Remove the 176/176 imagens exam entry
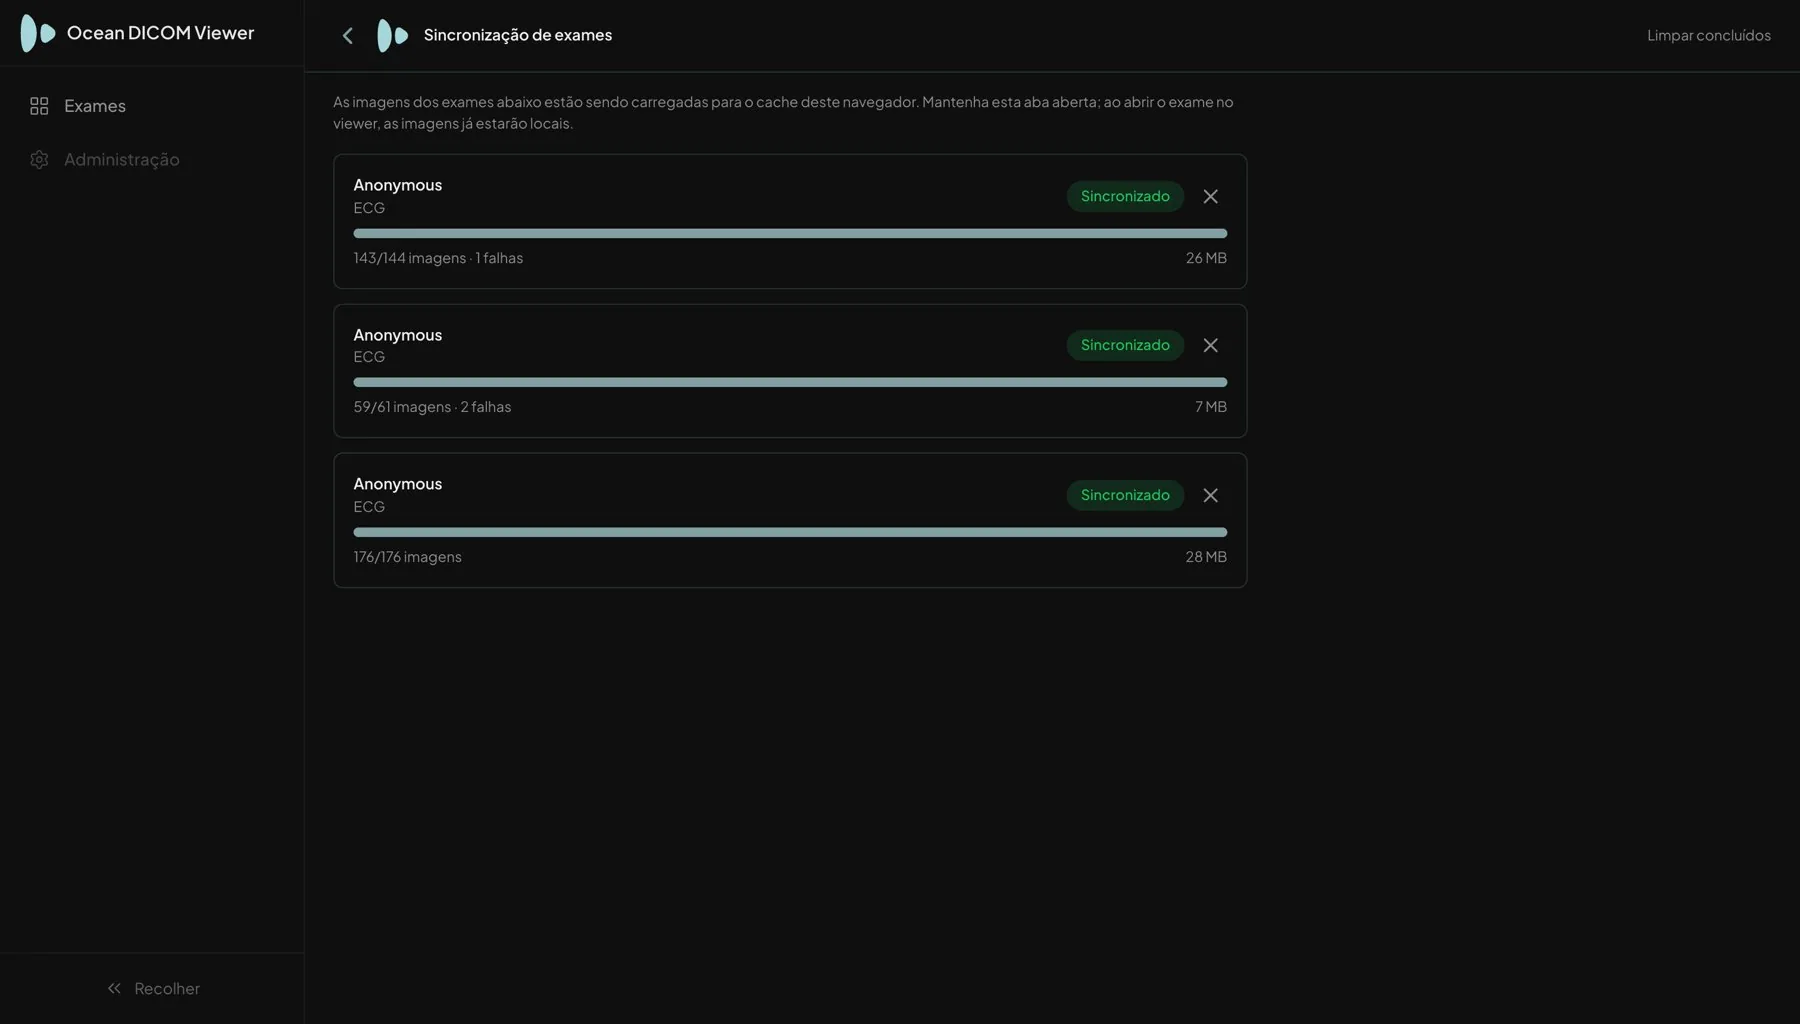The image size is (1800, 1024). tap(1210, 496)
